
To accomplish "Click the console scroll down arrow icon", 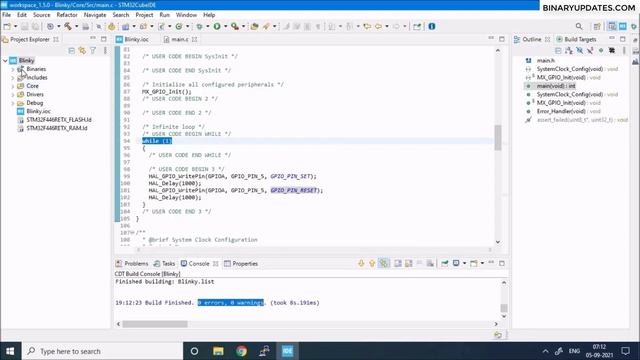I will click(361, 264).
